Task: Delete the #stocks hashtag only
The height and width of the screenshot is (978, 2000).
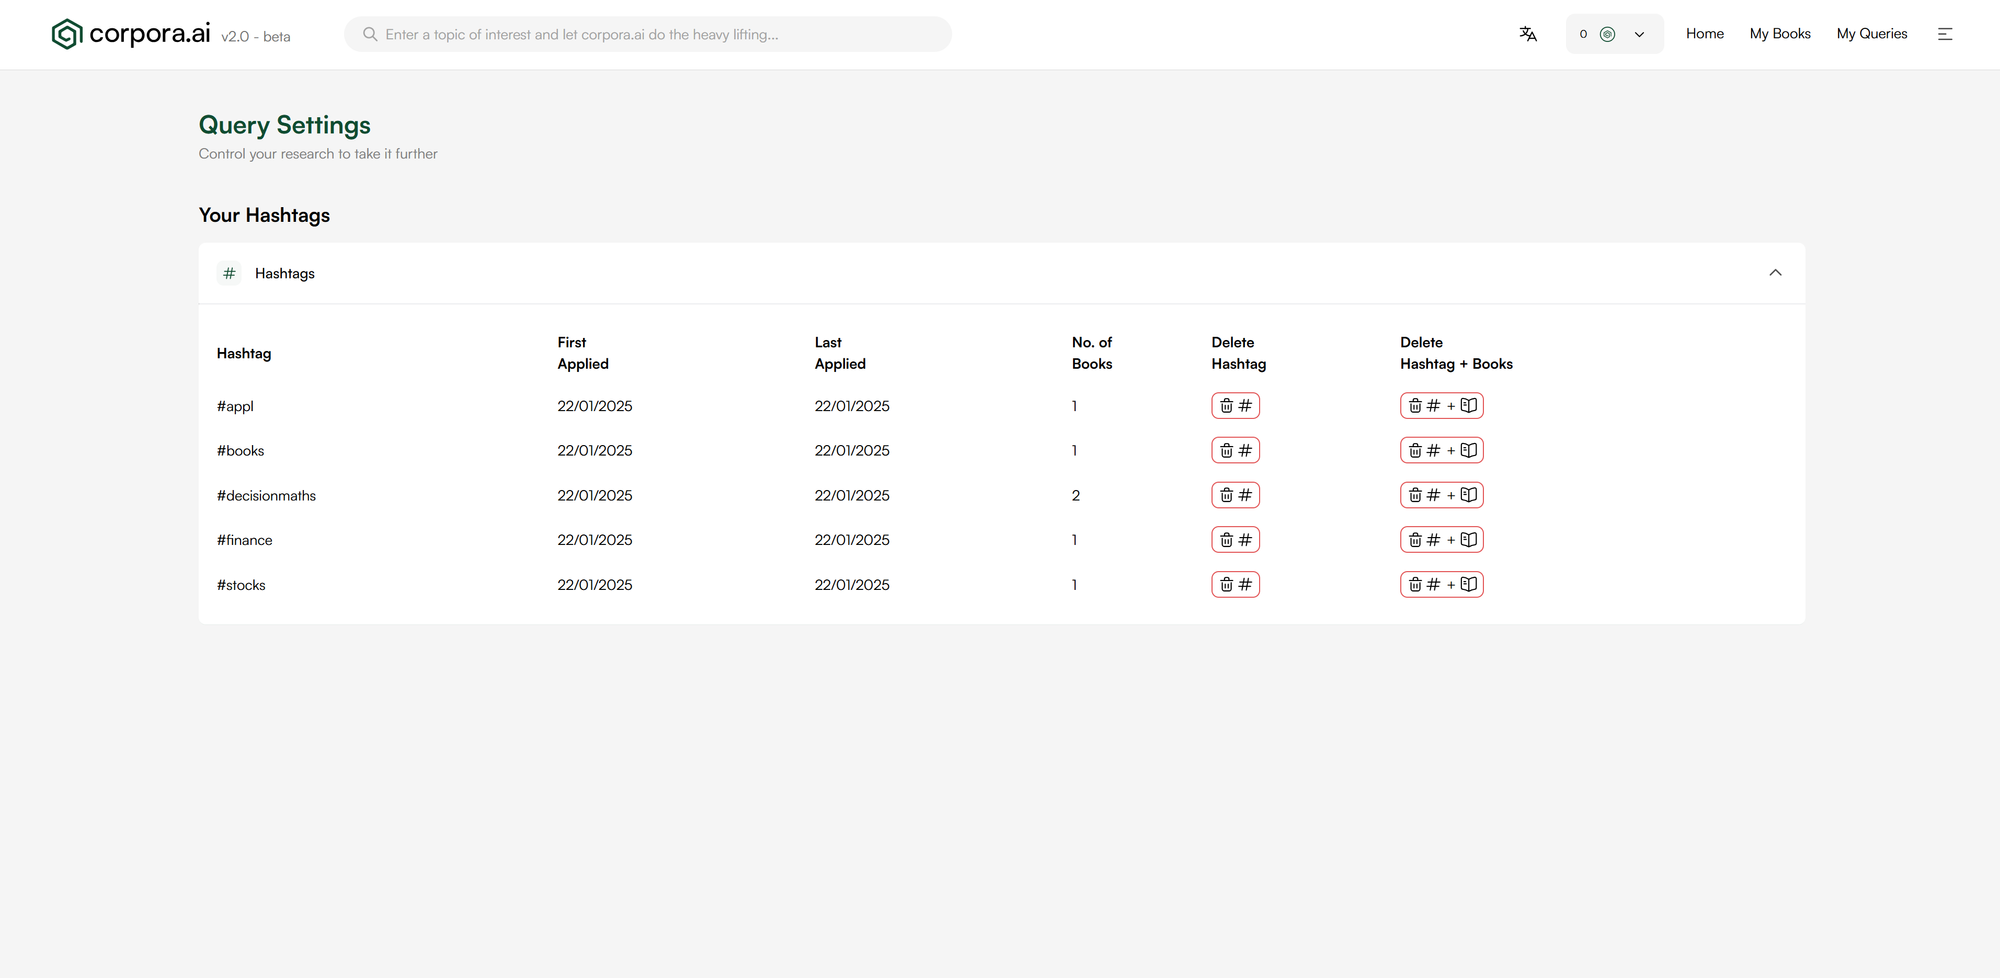Action: click(1235, 585)
